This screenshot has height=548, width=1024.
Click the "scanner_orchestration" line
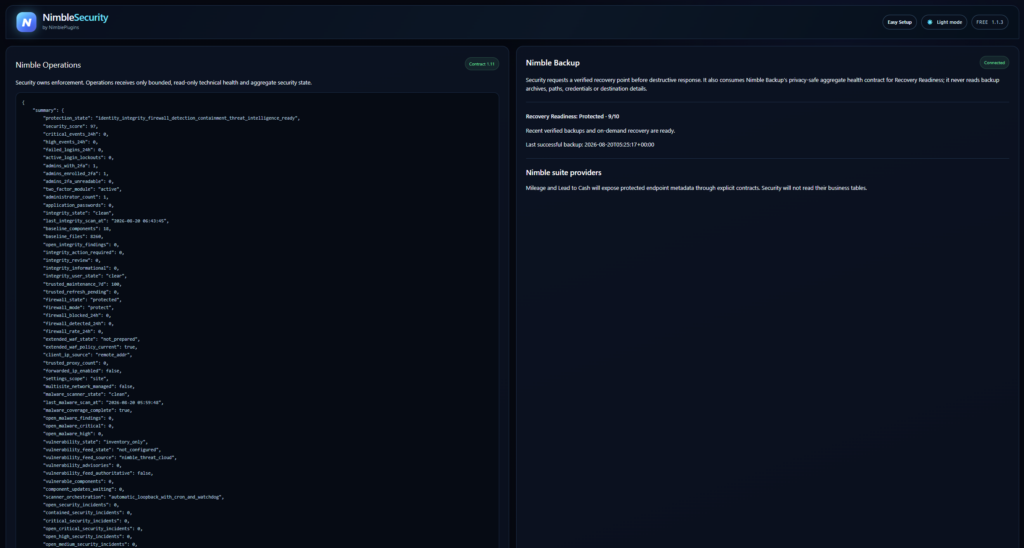[x=133, y=497]
